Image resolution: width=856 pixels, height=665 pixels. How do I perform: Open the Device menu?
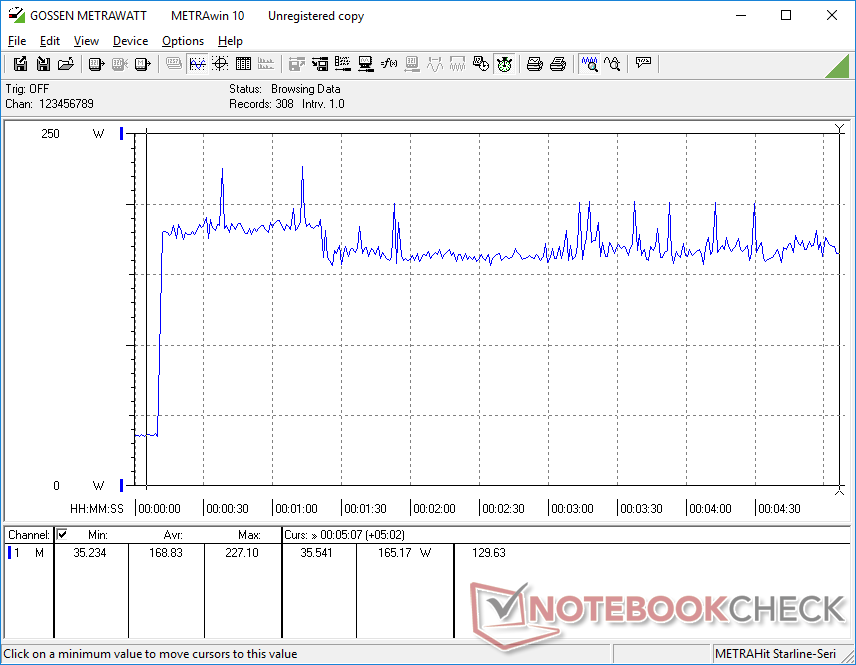point(130,41)
